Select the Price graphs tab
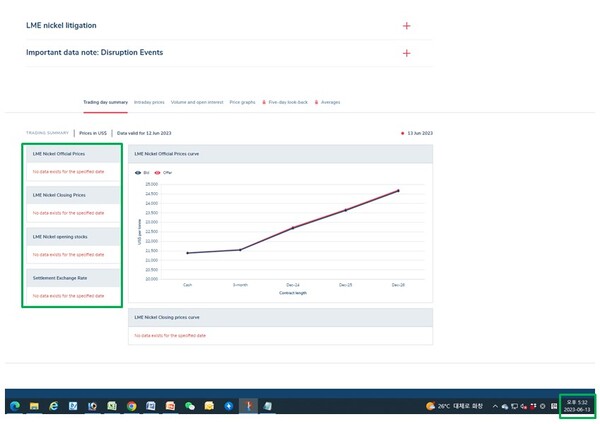 coord(242,102)
